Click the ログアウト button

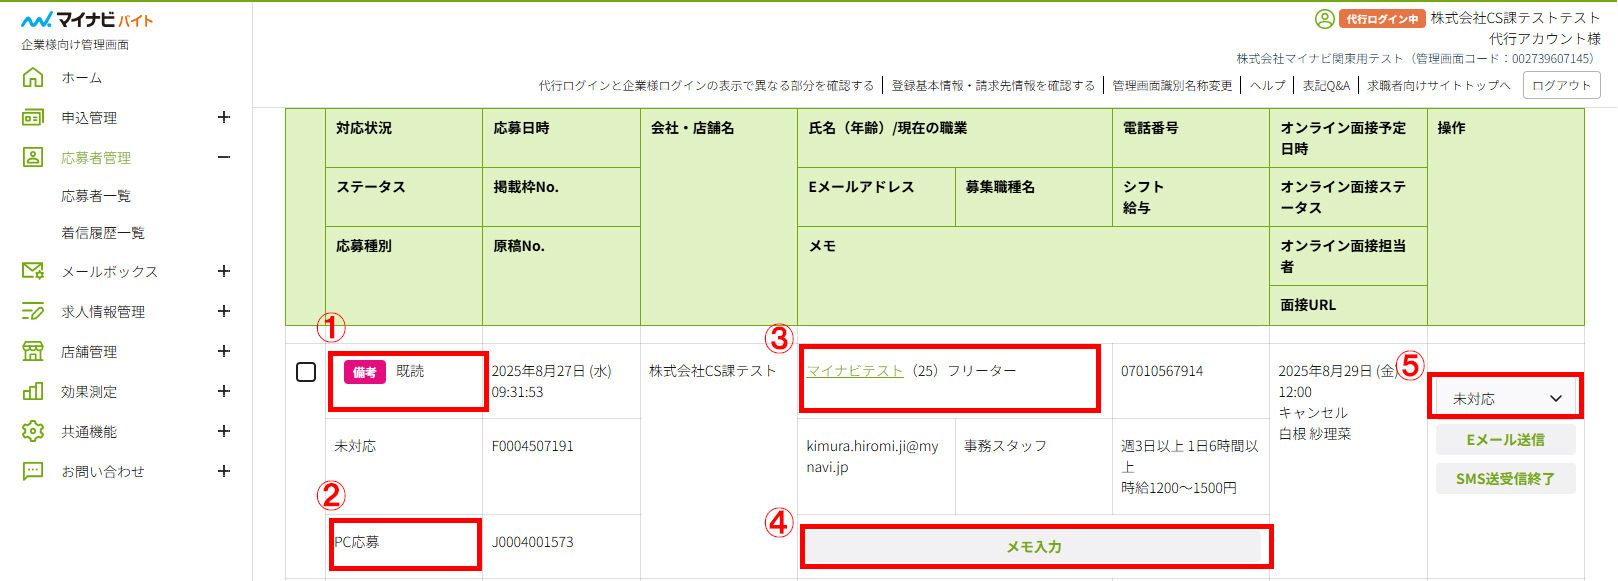coord(1561,86)
